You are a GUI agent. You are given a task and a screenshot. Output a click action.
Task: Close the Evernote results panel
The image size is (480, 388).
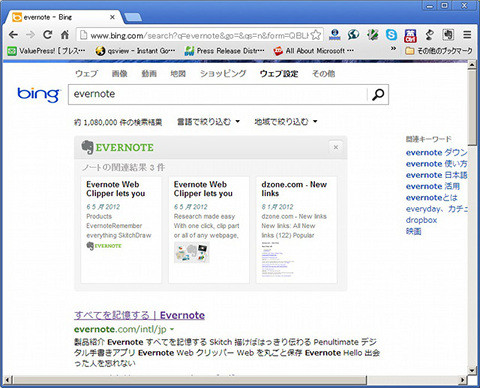coord(336,147)
